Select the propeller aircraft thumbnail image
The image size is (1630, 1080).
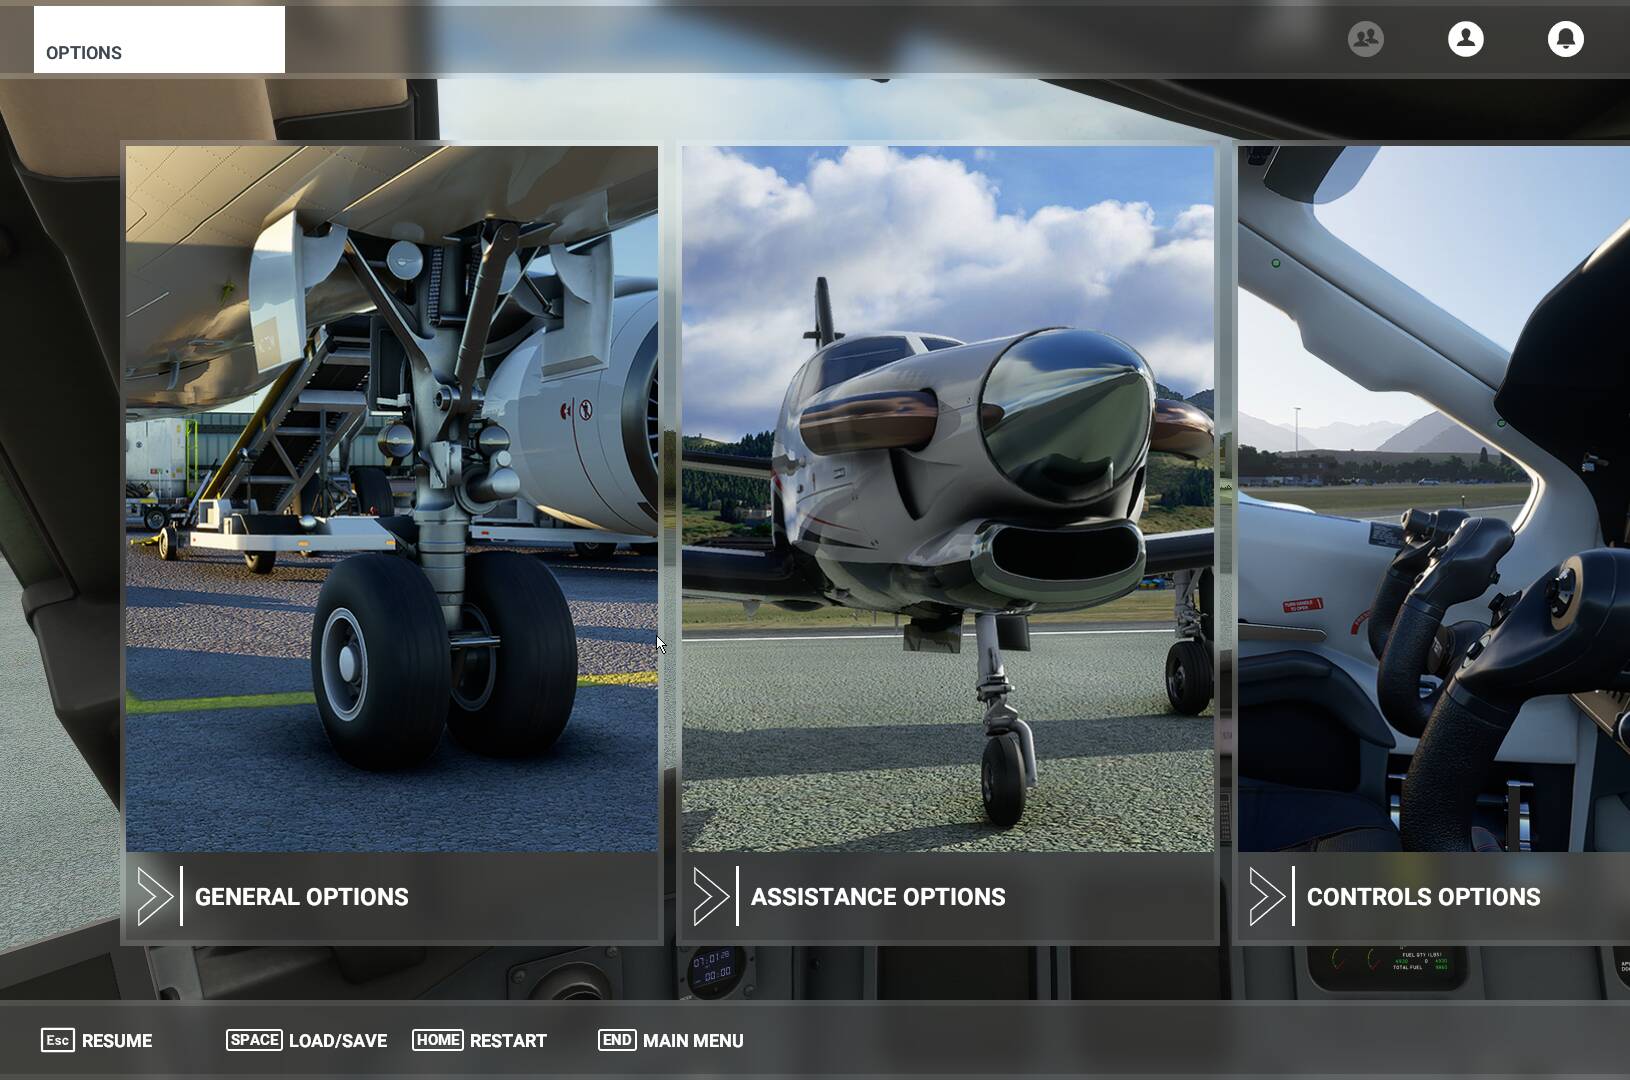point(948,499)
